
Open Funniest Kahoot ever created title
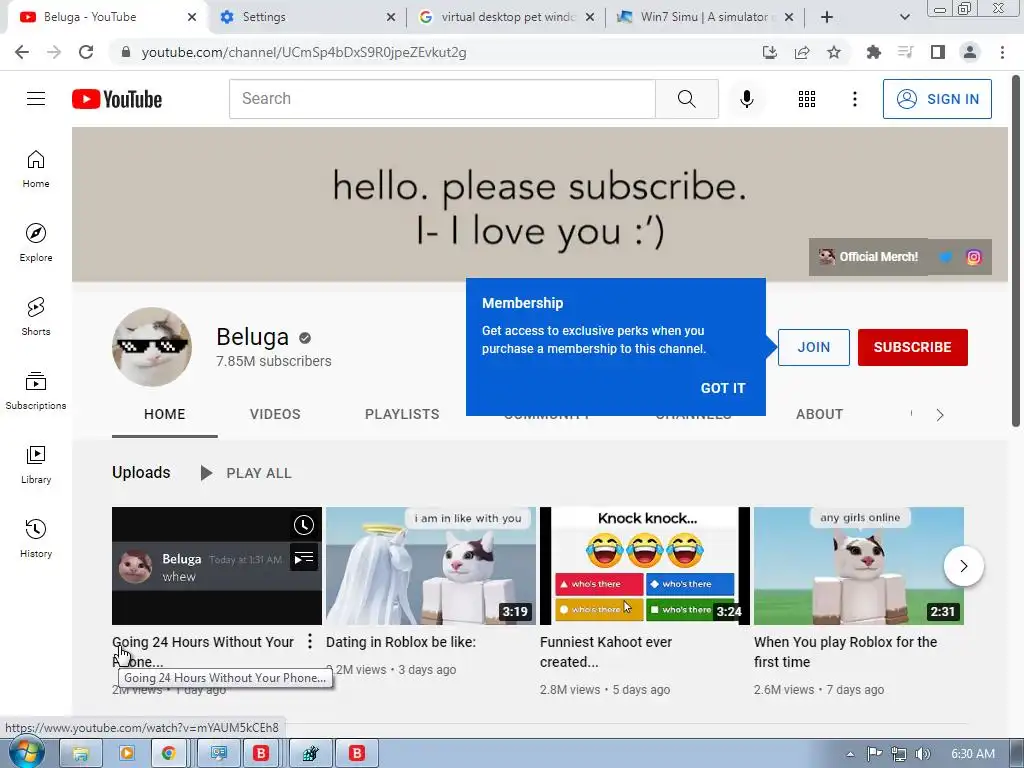(605, 652)
